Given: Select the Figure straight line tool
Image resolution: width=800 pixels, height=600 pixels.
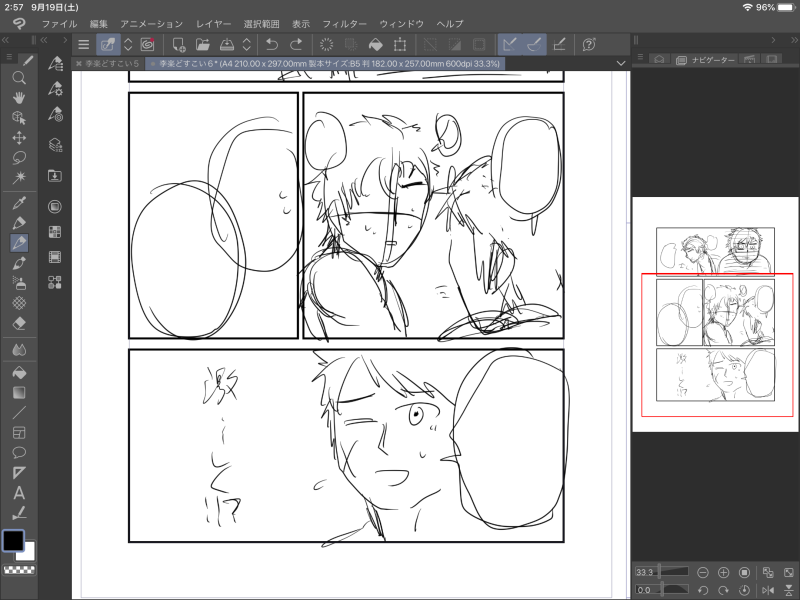Looking at the screenshot, I should 19,413.
